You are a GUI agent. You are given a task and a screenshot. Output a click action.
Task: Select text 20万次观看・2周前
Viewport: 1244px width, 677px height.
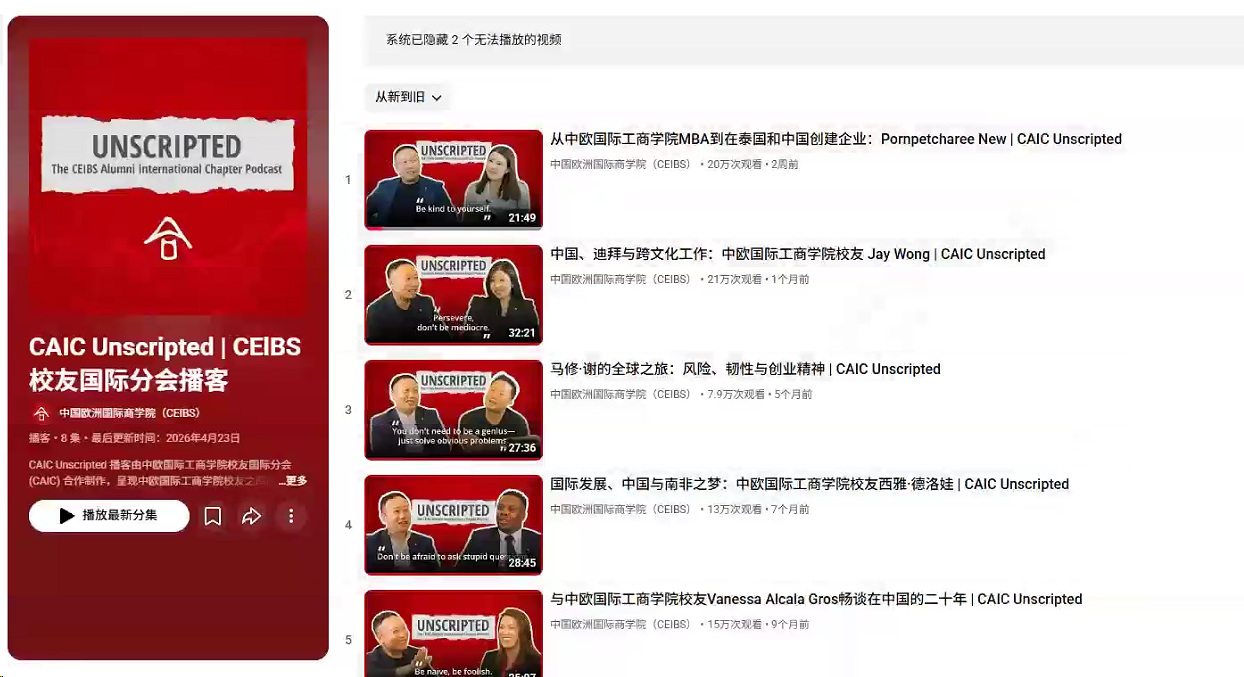click(x=753, y=164)
